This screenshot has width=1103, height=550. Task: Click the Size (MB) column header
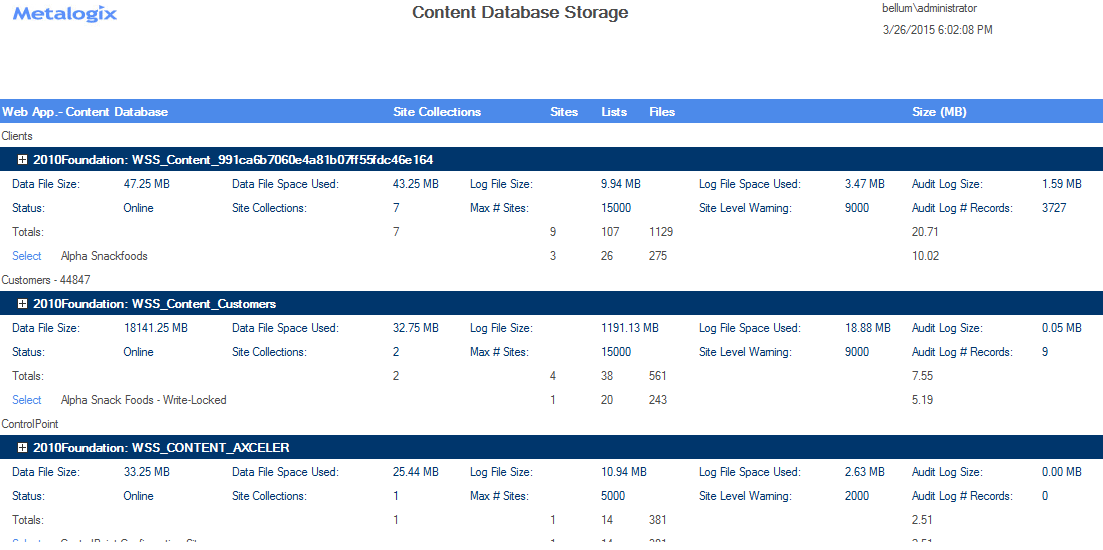click(x=939, y=112)
